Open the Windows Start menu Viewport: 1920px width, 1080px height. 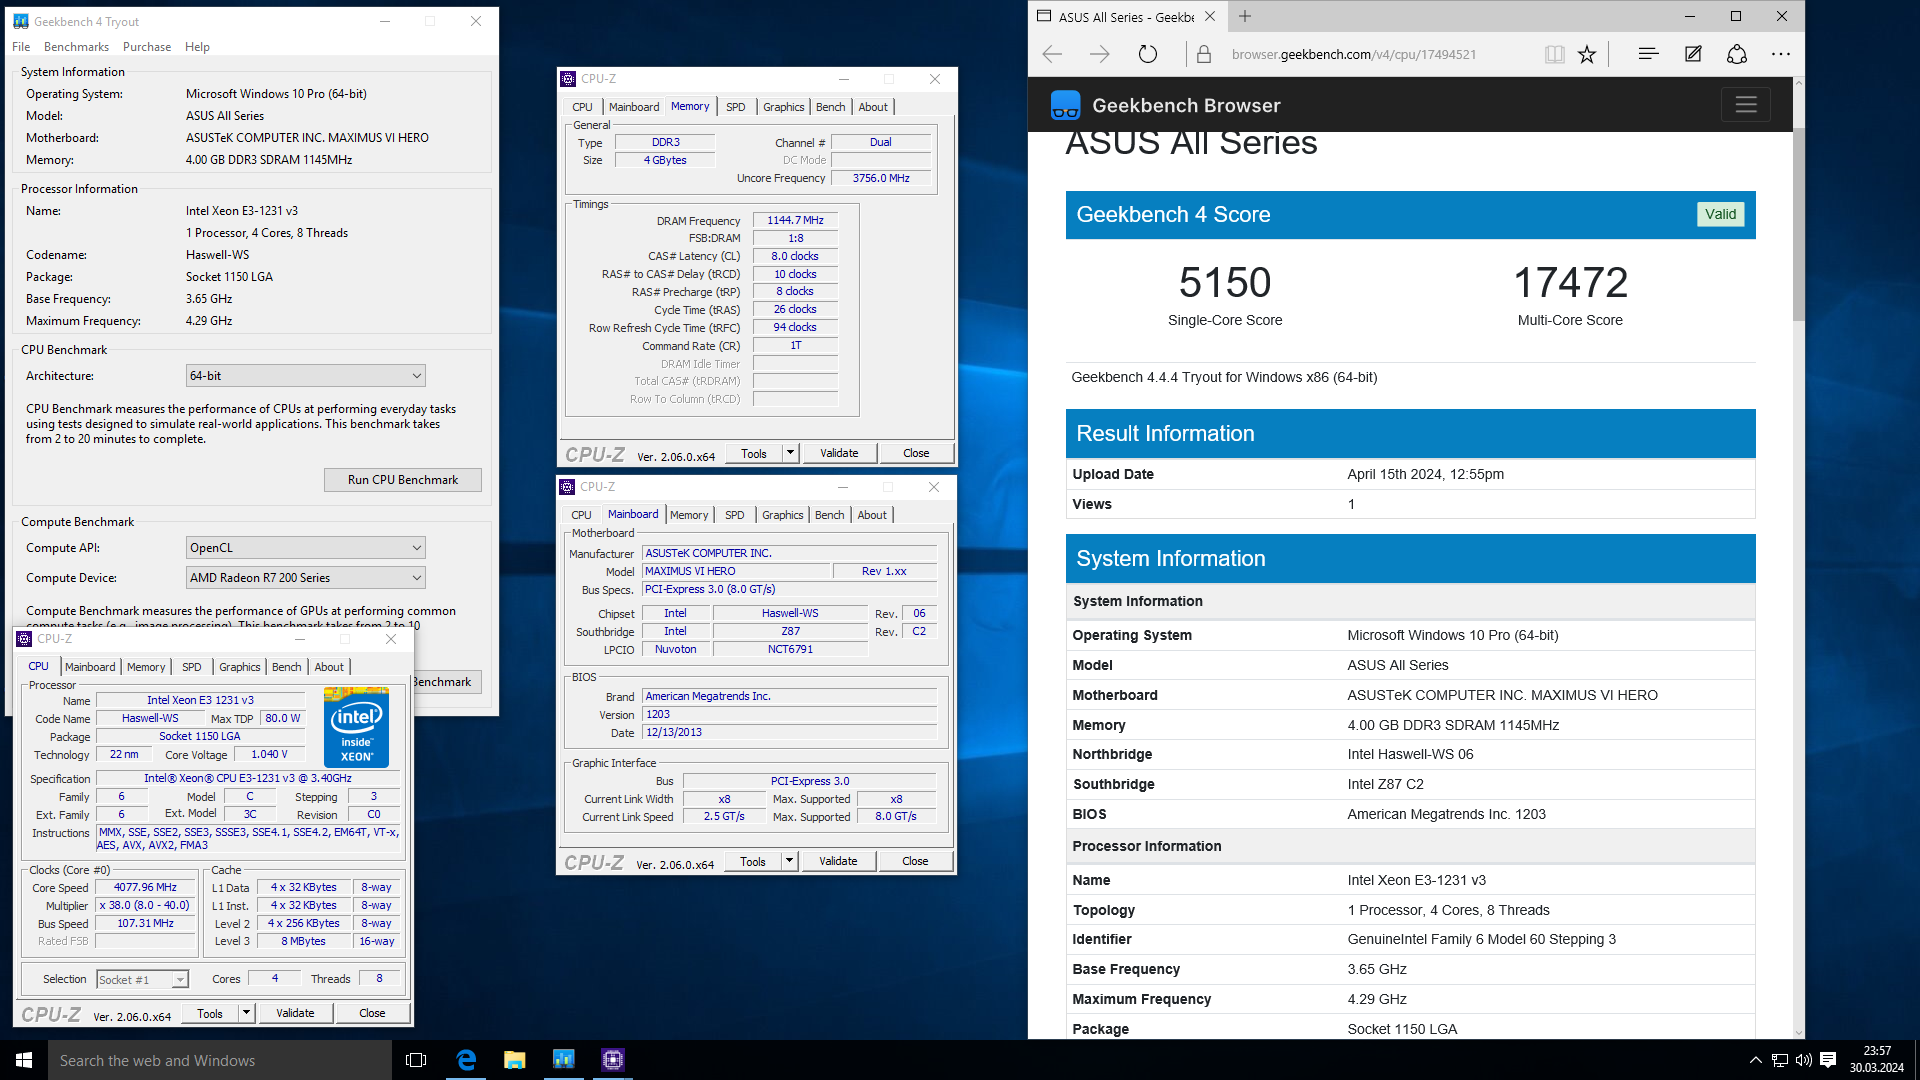click(24, 1060)
